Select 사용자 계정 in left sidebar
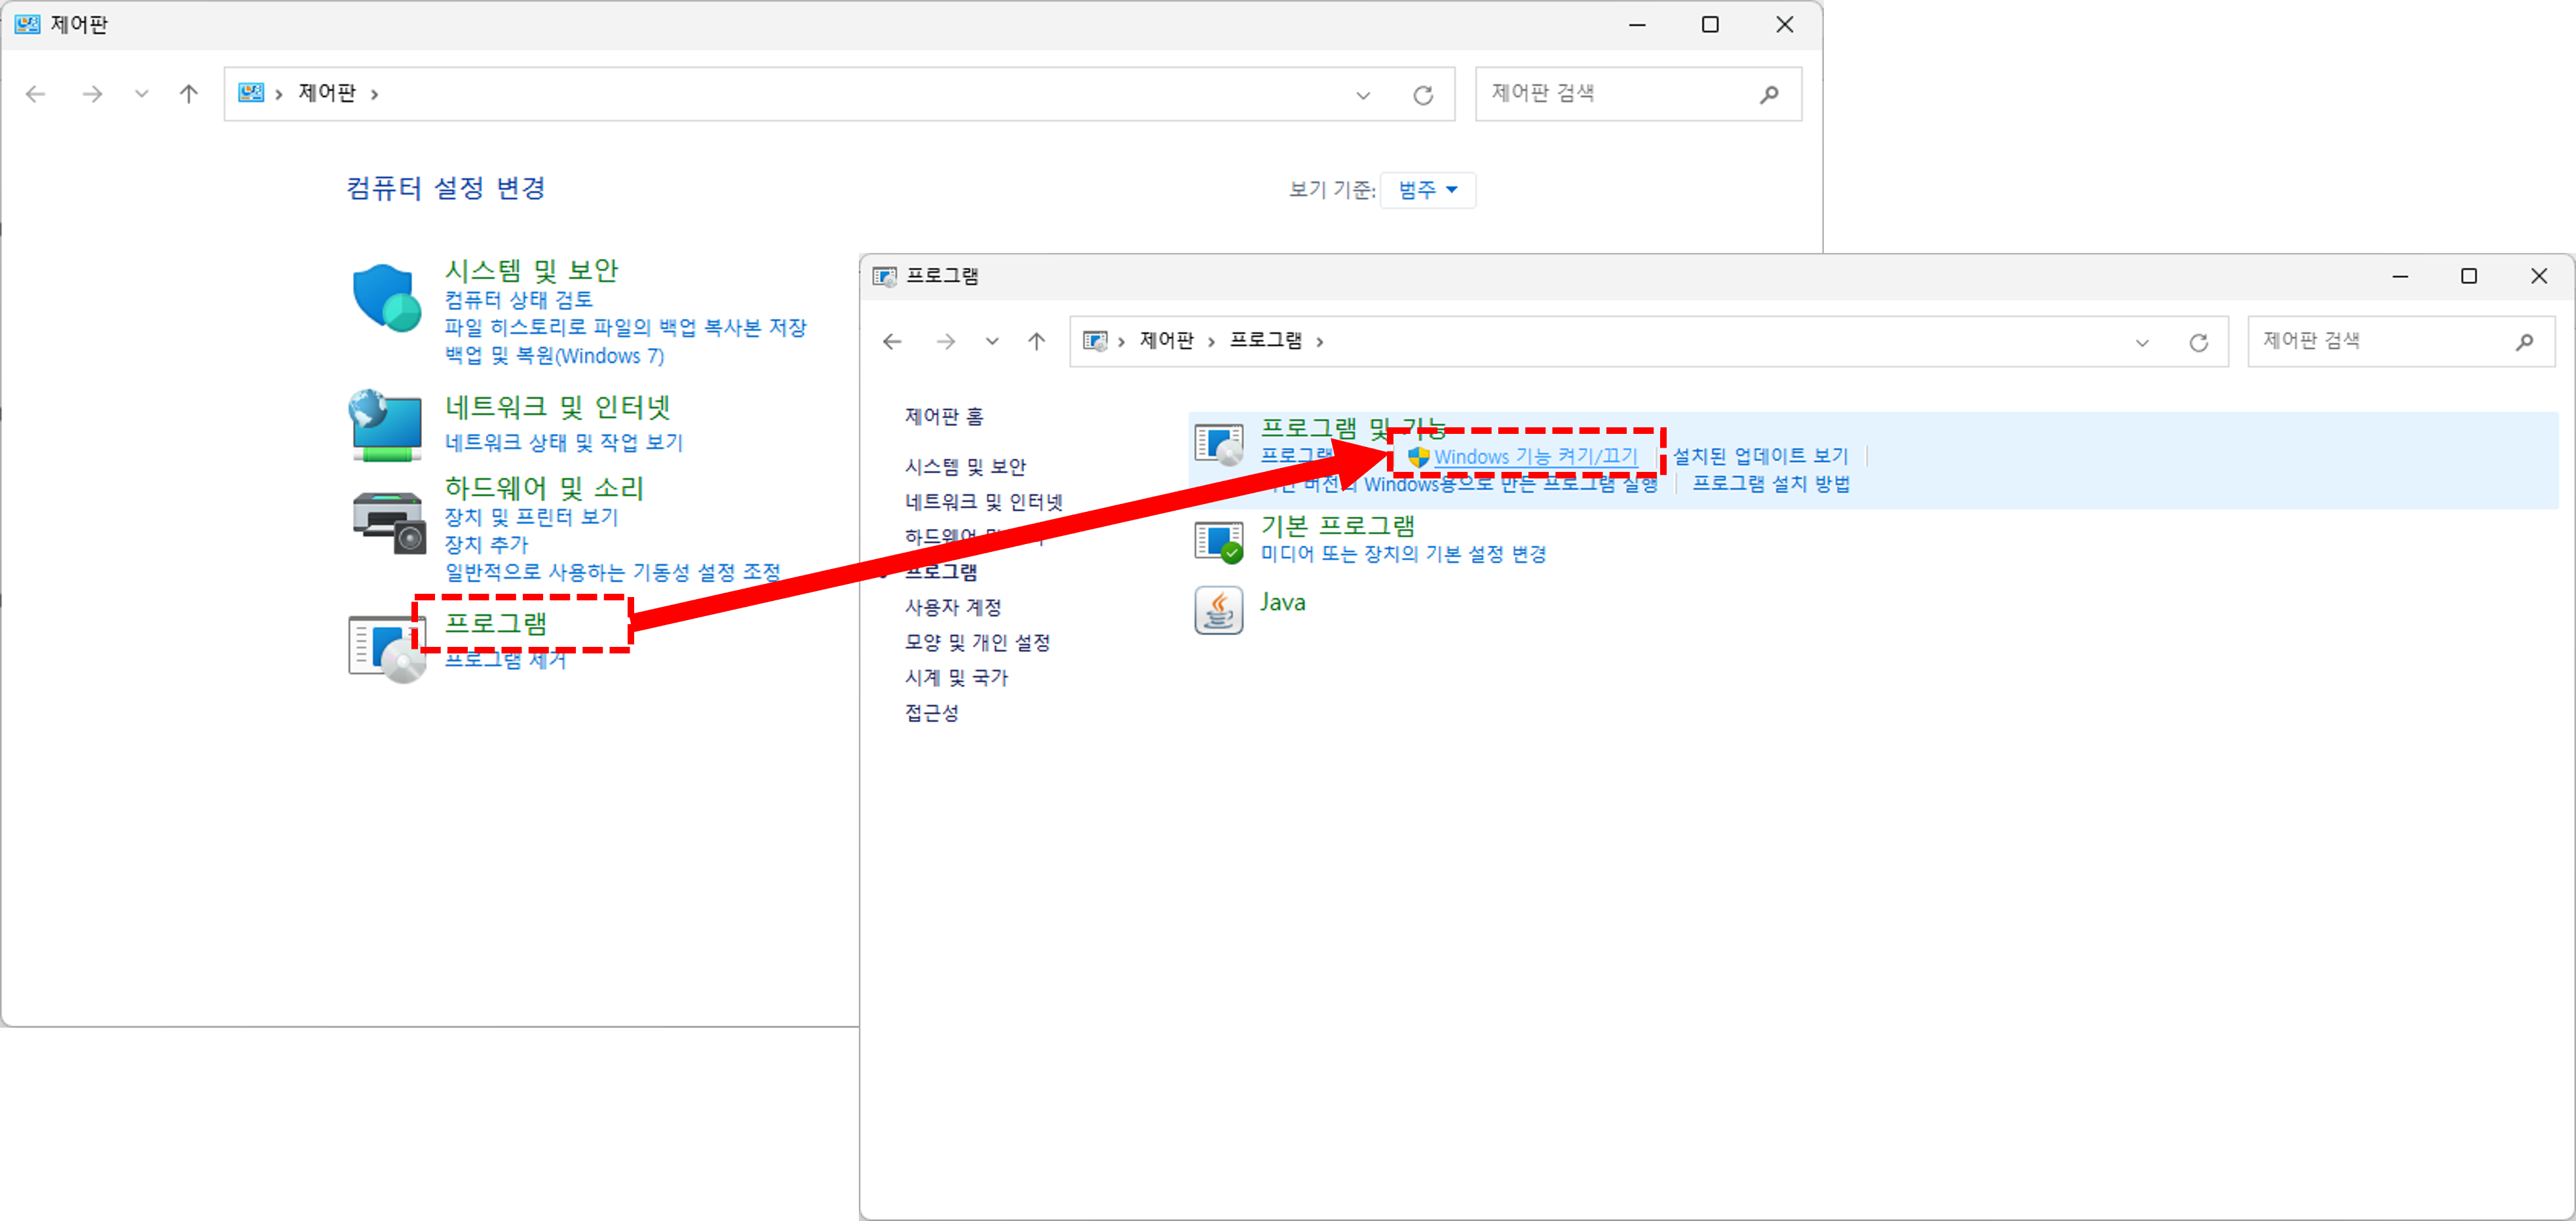This screenshot has width=2576, height=1221. (952, 607)
